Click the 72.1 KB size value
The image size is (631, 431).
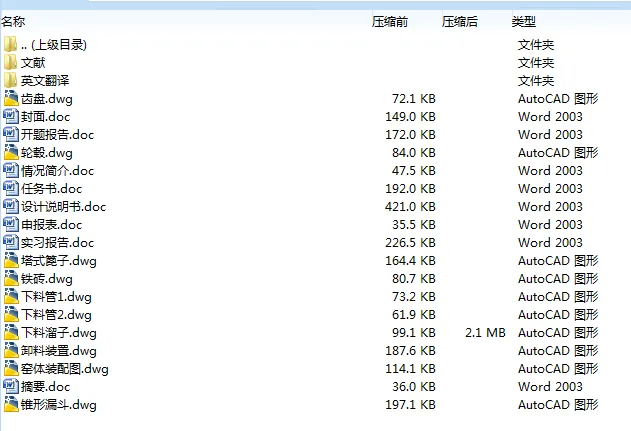[414, 99]
